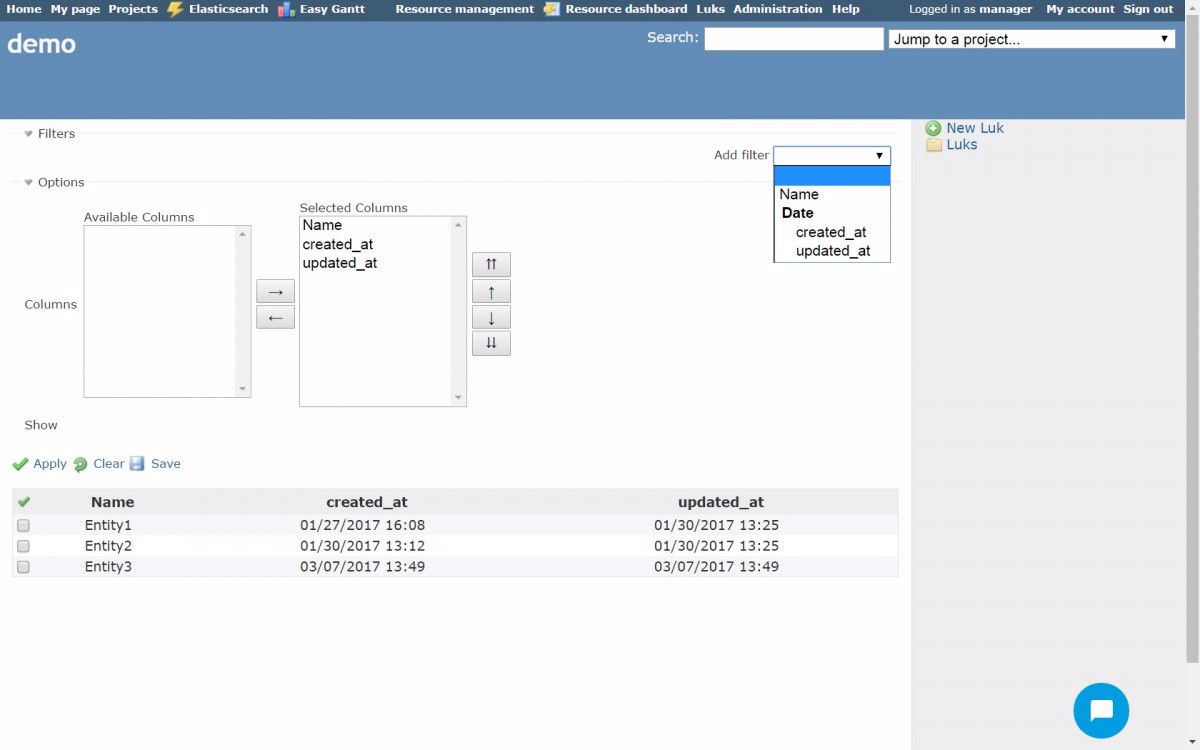Click the Luks folder icon
The height and width of the screenshot is (750, 1200).
(934, 145)
